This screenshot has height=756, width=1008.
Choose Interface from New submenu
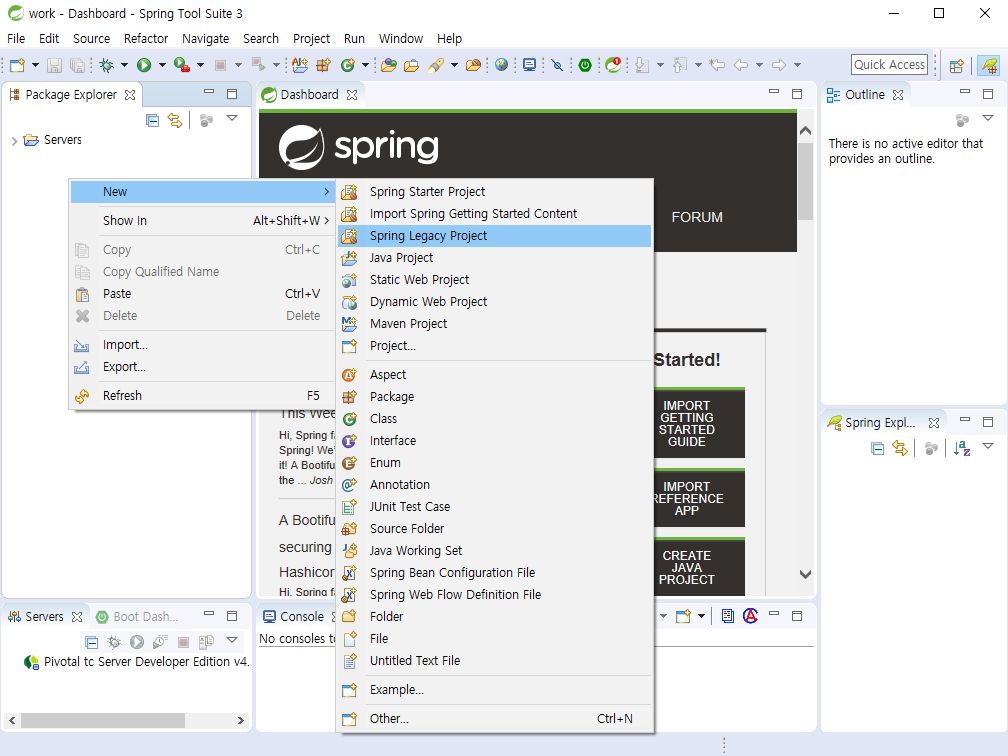(494, 440)
